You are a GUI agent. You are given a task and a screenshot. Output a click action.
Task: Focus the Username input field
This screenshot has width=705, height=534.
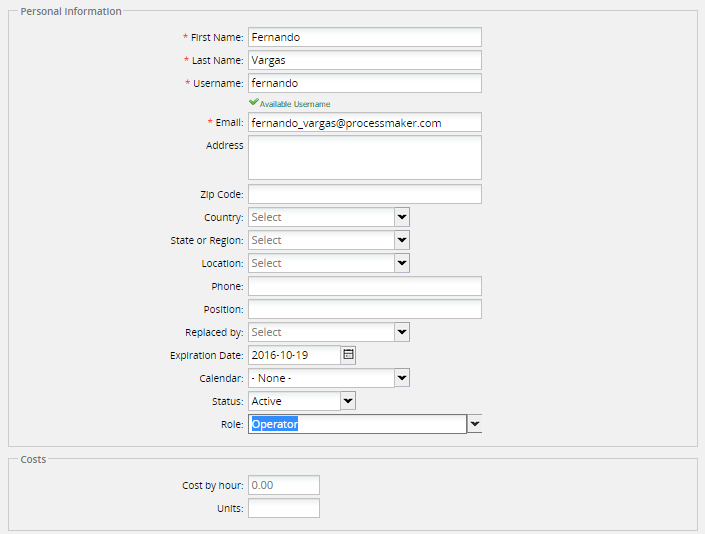point(364,83)
